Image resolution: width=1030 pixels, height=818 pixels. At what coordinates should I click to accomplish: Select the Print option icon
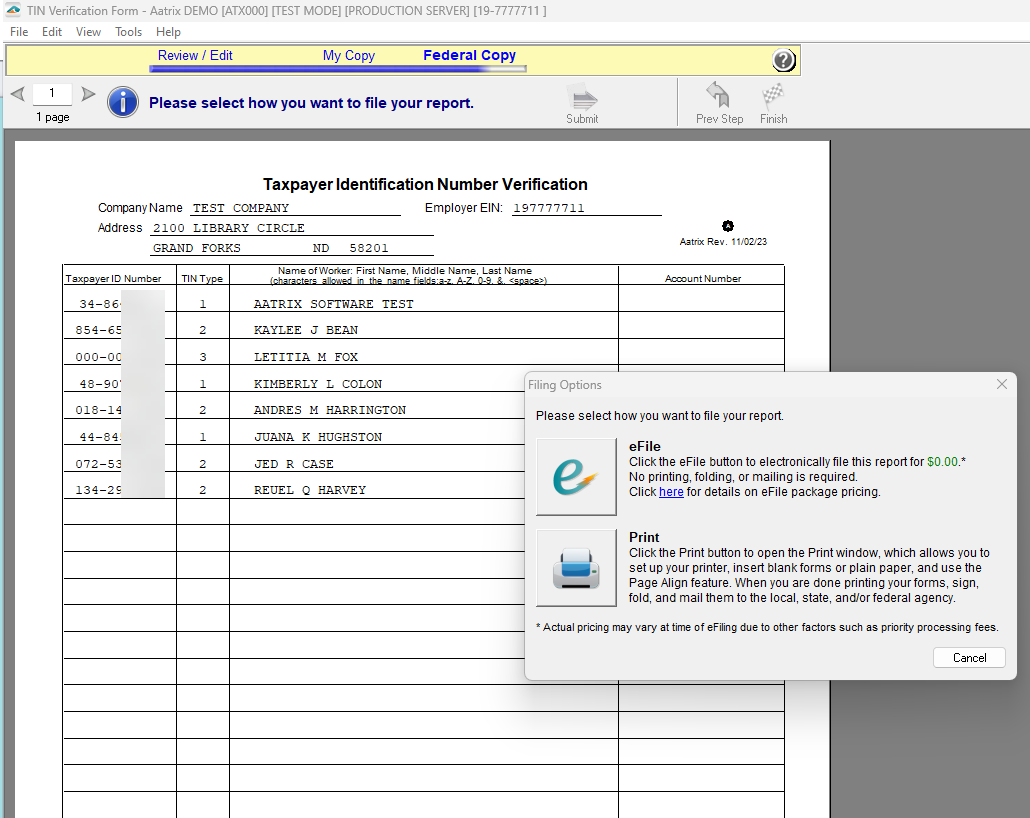pyautogui.click(x=576, y=568)
